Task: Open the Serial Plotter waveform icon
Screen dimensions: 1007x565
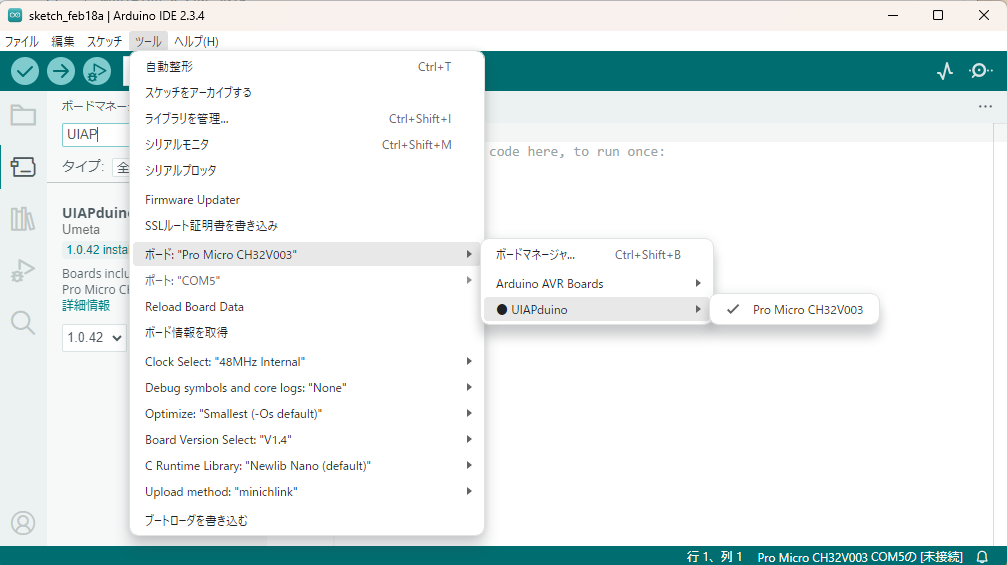Action: 945,71
